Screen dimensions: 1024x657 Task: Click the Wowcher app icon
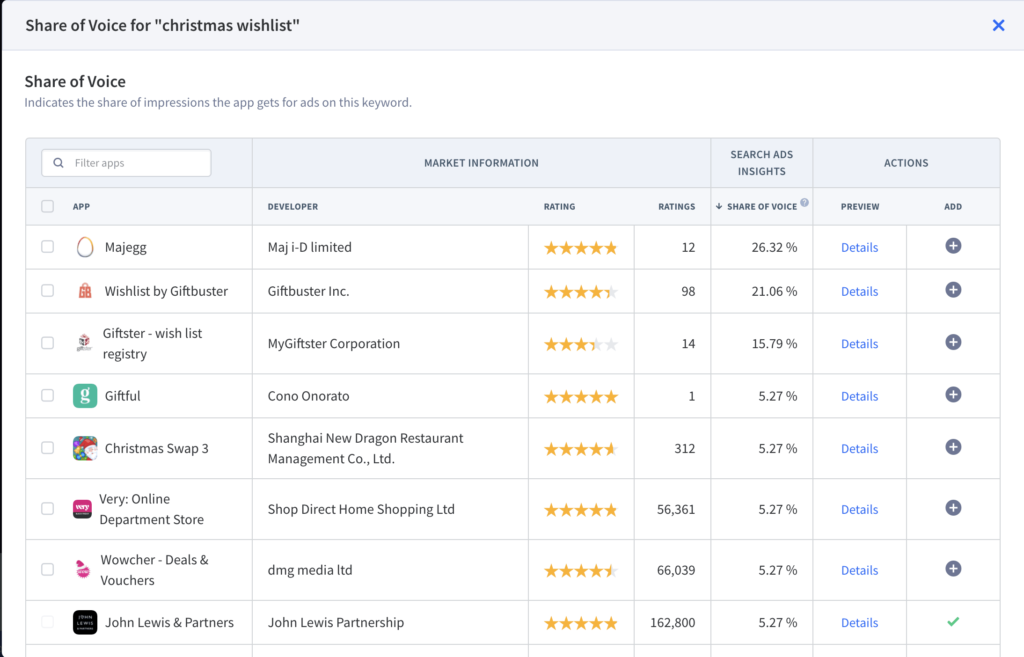pos(82,569)
